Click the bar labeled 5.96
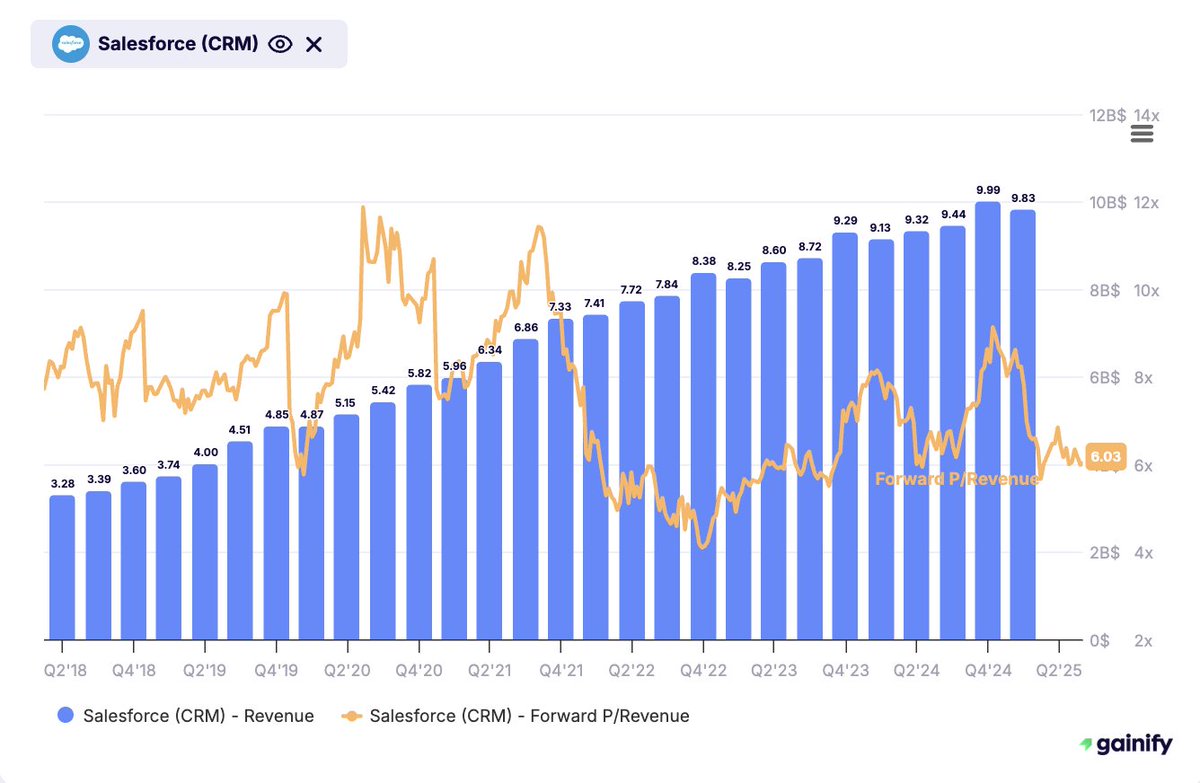Screen dimensions: 1200x783 pos(454,510)
